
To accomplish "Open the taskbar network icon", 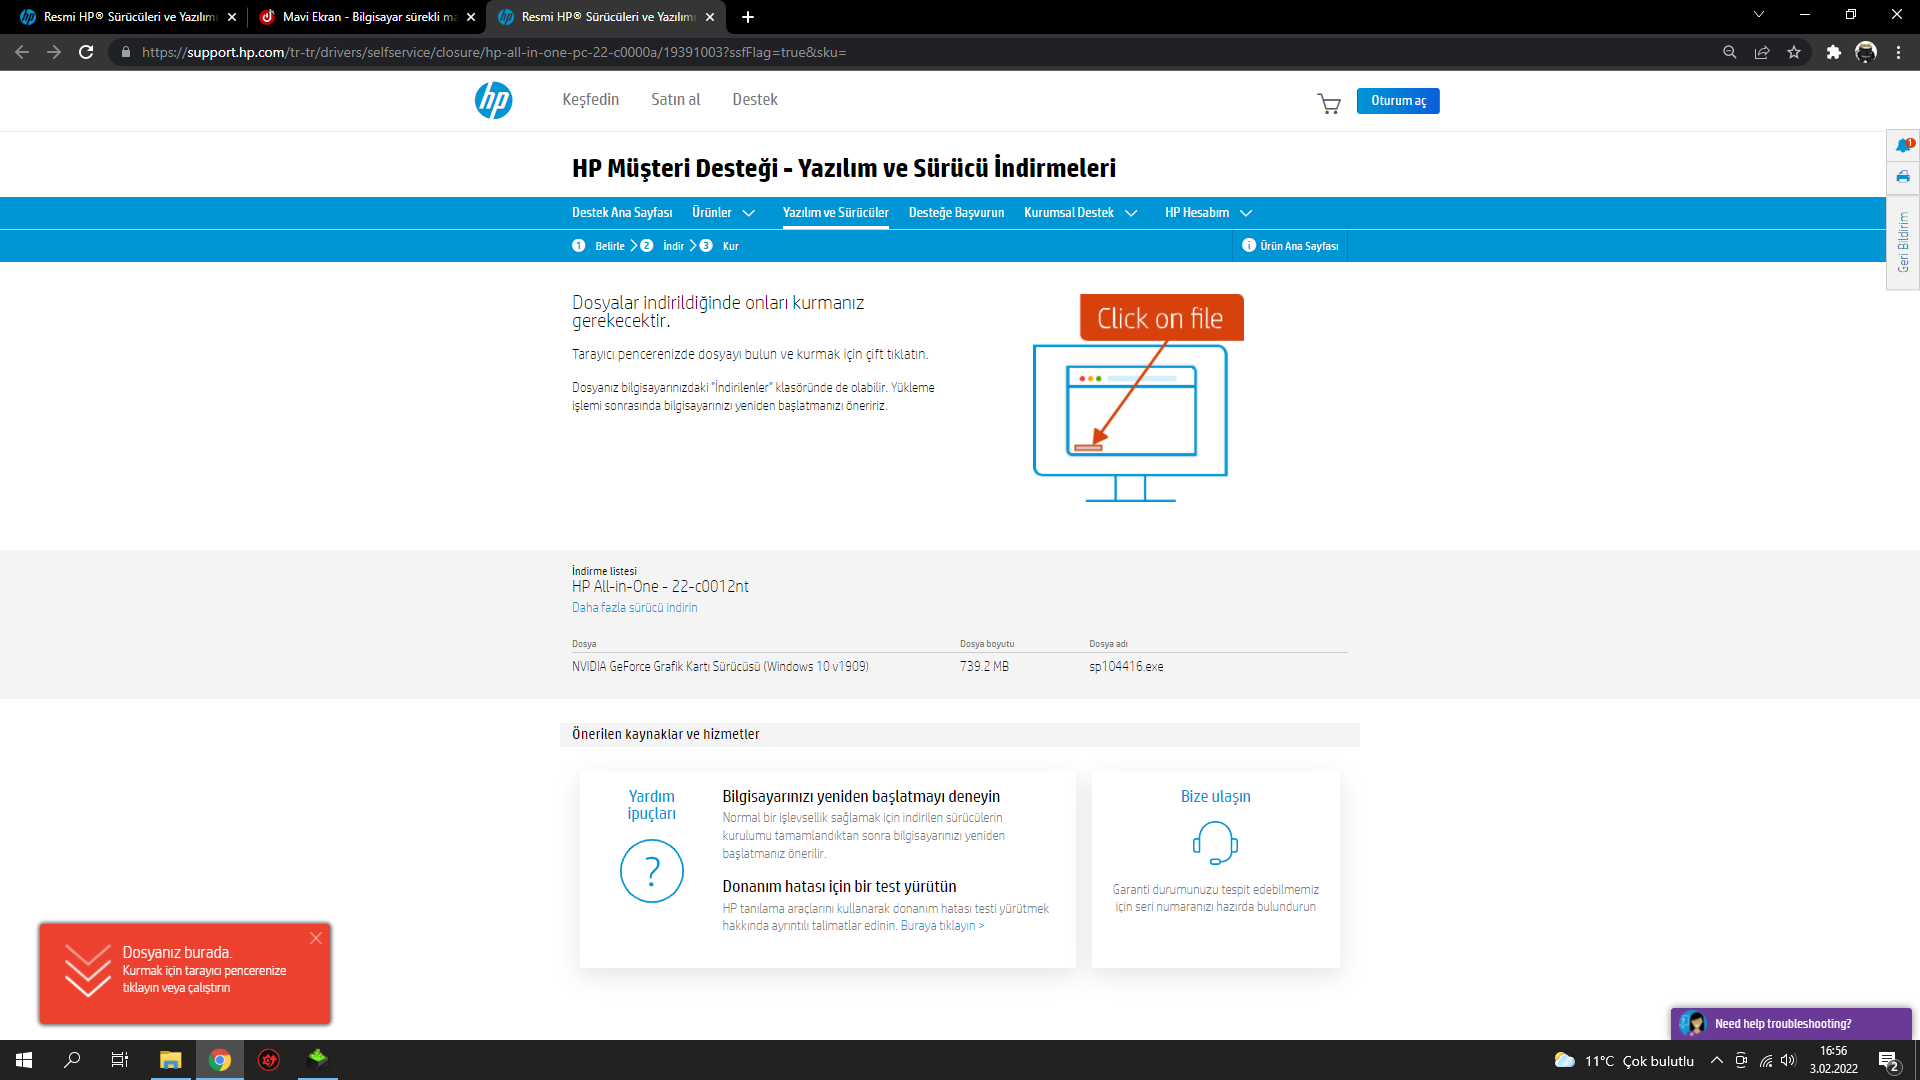I will 1766,1061.
